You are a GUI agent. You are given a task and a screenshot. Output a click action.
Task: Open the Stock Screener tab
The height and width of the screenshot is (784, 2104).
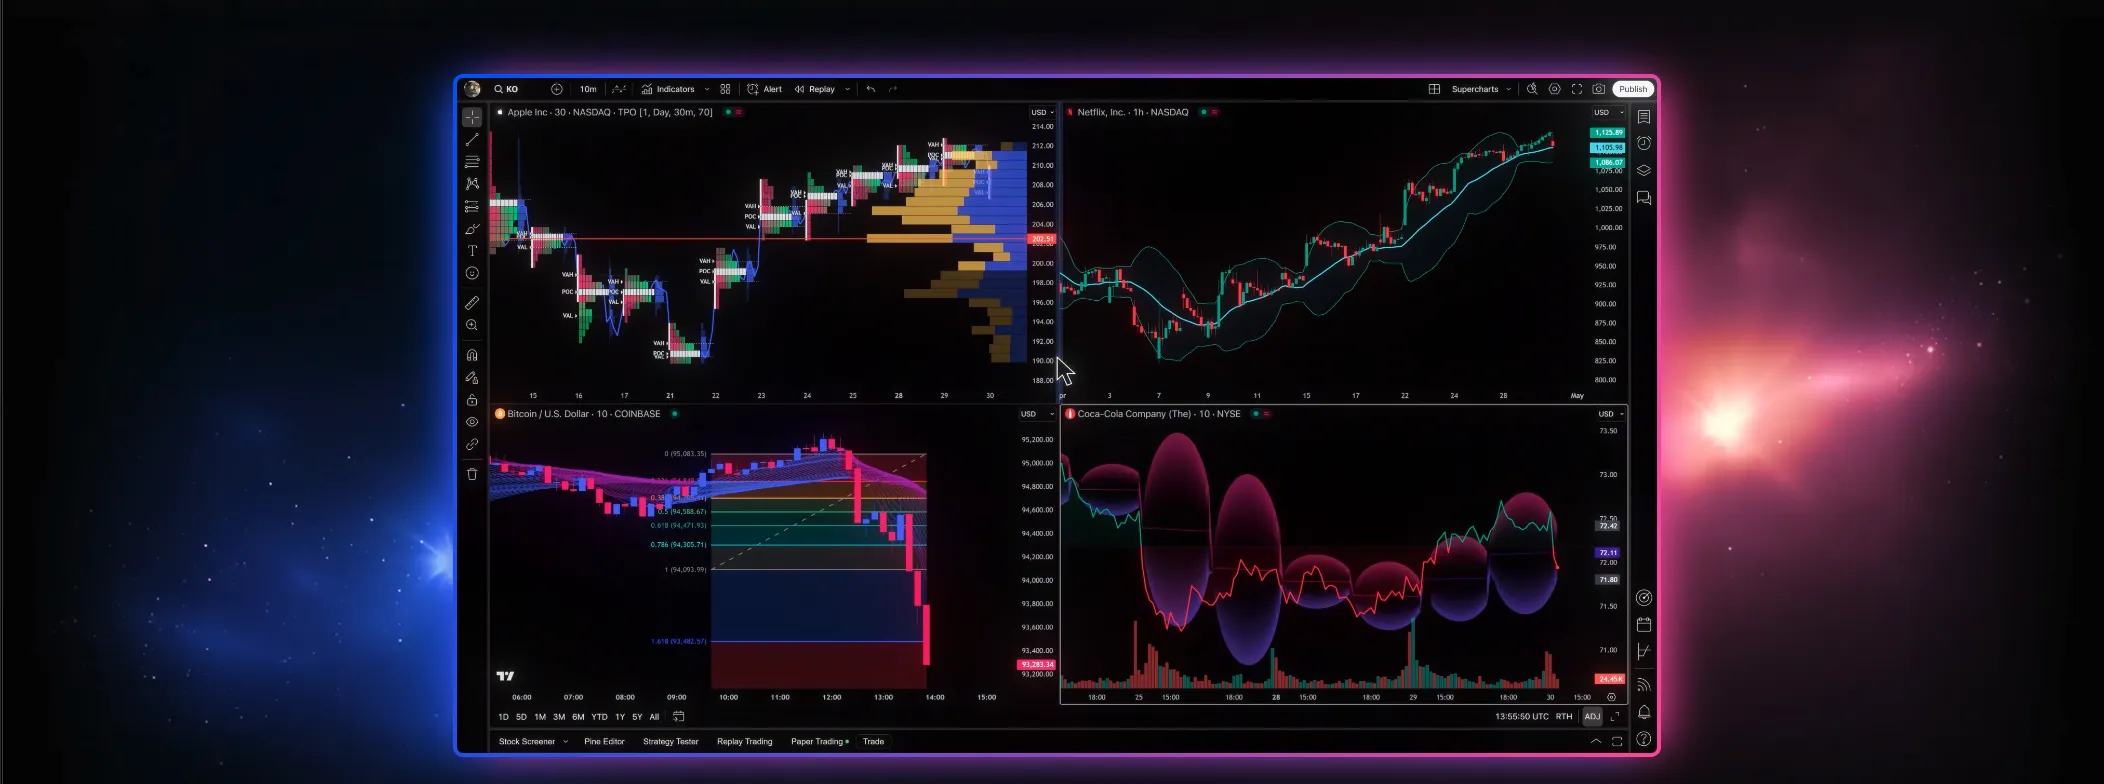coord(527,742)
